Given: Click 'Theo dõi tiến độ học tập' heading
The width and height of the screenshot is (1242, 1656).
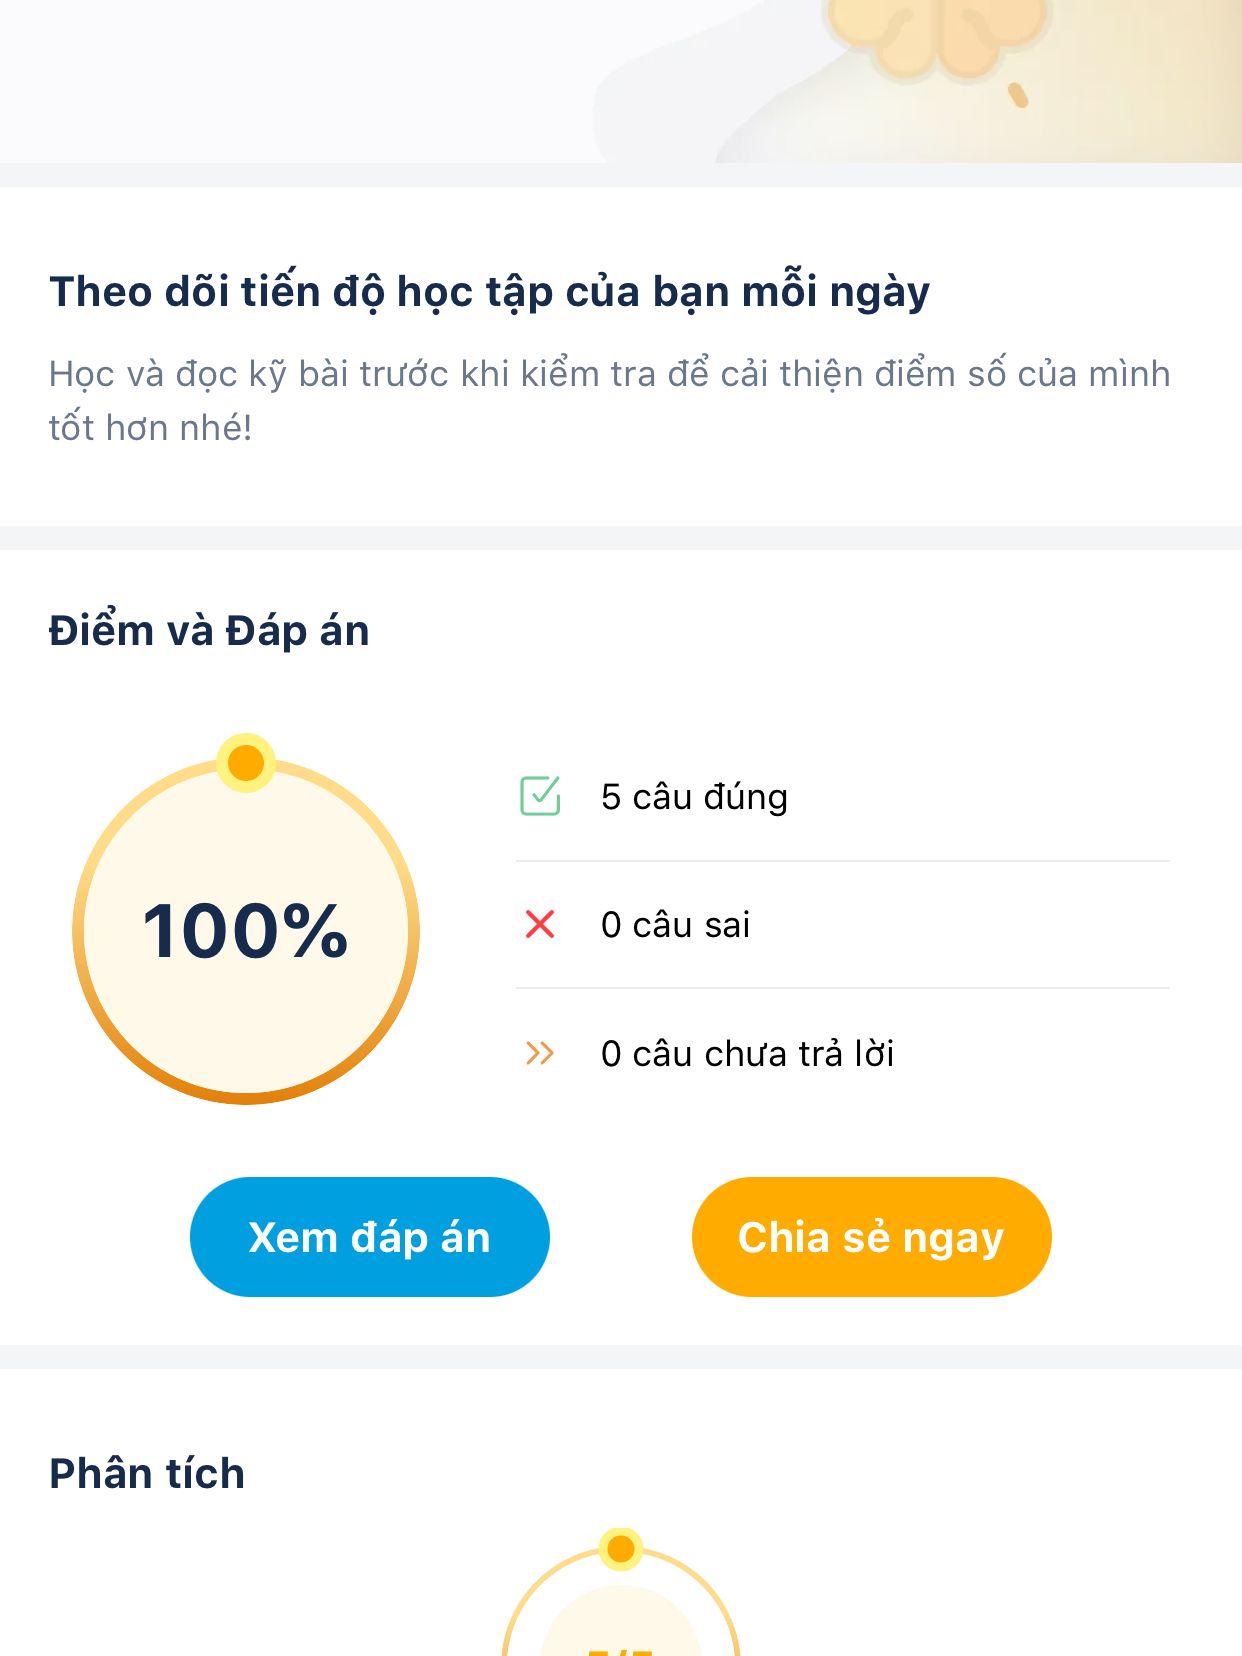Looking at the screenshot, I should coord(490,292).
